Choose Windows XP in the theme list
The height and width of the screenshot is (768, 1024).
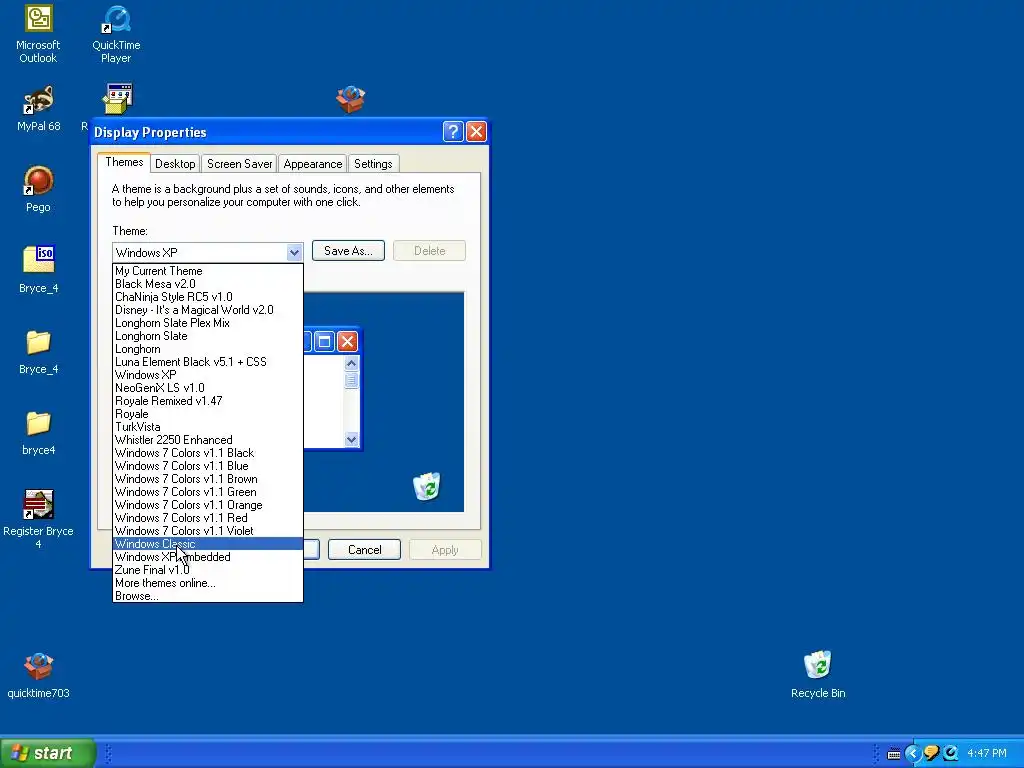click(208, 375)
